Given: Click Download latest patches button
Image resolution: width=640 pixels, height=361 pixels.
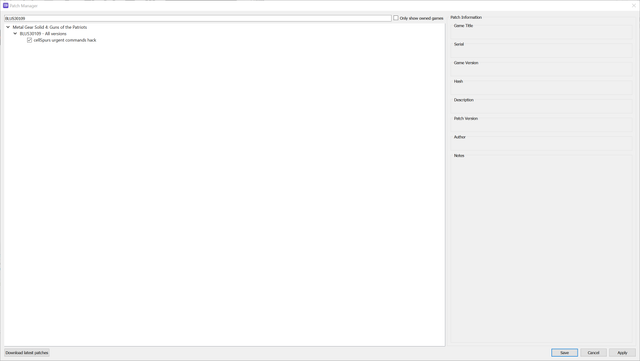Looking at the screenshot, I should 27,352.
